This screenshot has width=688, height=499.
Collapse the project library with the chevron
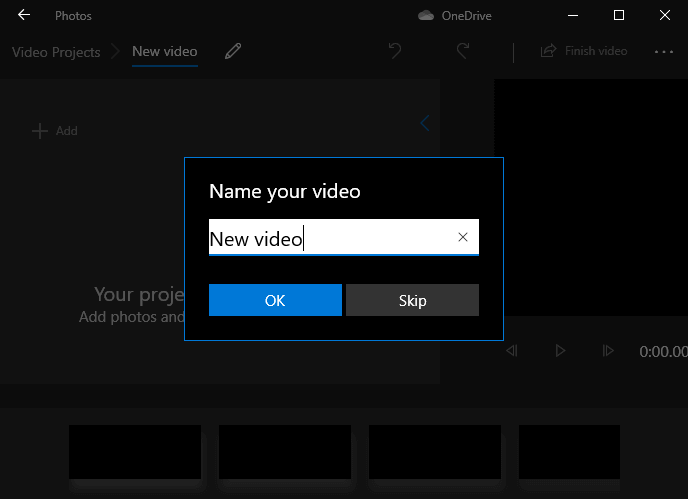tap(425, 124)
